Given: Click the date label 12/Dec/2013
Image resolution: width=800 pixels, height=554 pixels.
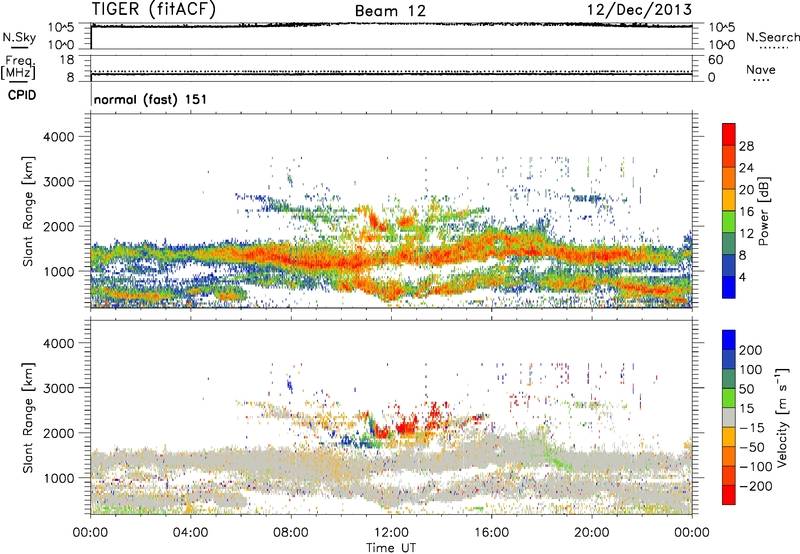Looking at the screenshot, I should coord(639,10).
